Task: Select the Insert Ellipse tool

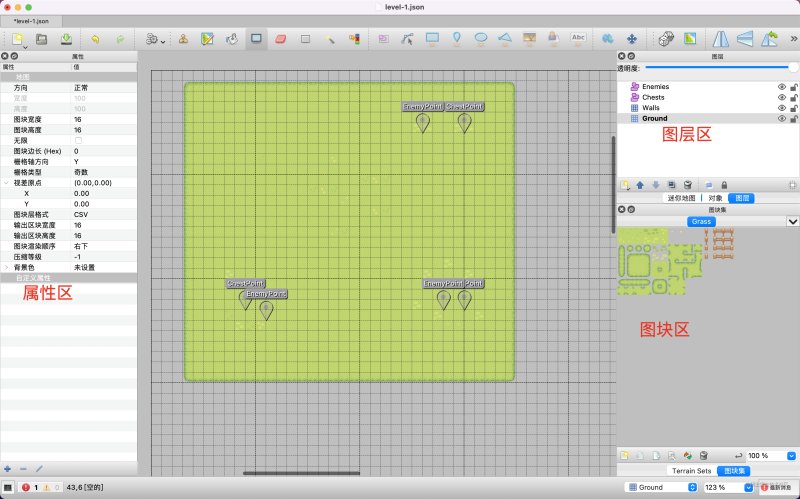Action: pos(481,39)
